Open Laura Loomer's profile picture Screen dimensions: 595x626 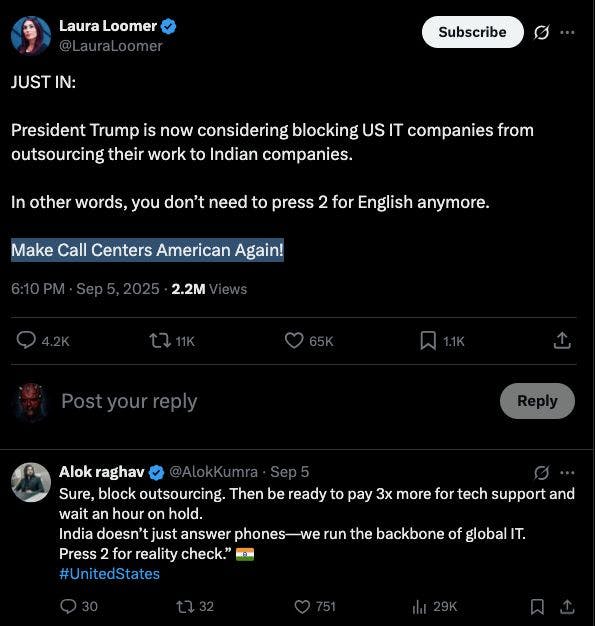click(x=31, y=35)
